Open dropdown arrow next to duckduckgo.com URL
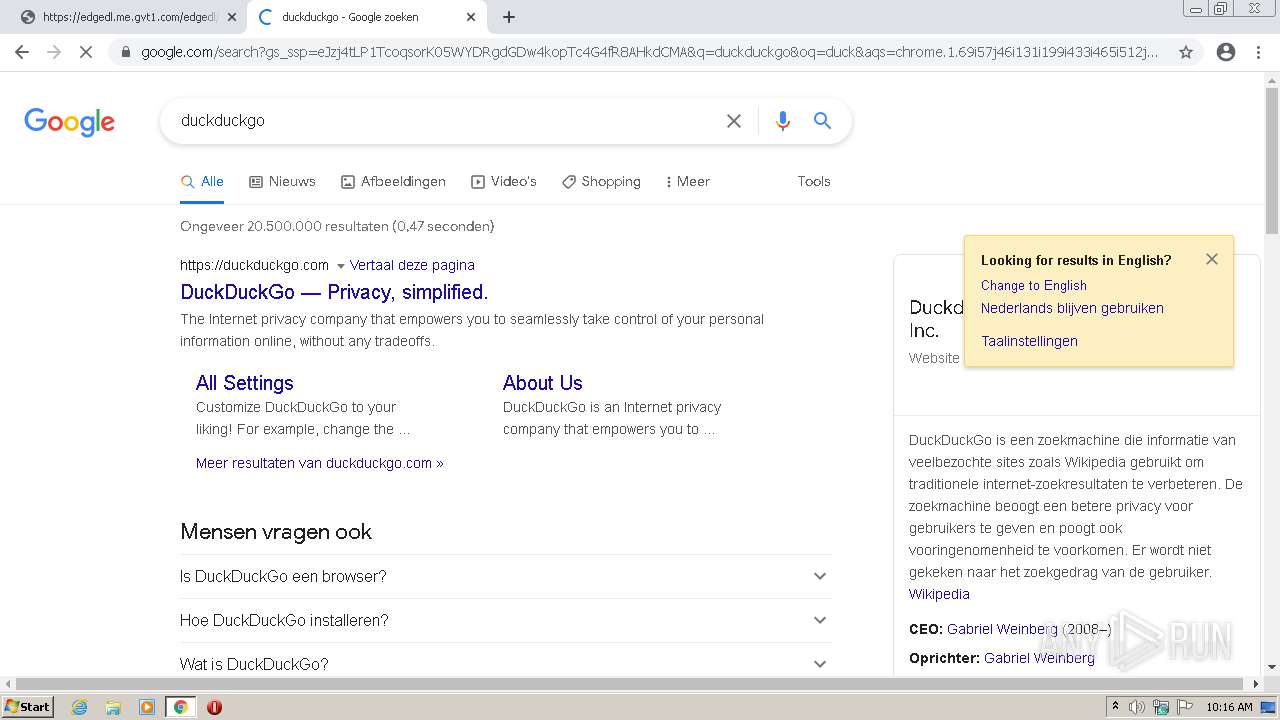 click(x=340, y=266)
